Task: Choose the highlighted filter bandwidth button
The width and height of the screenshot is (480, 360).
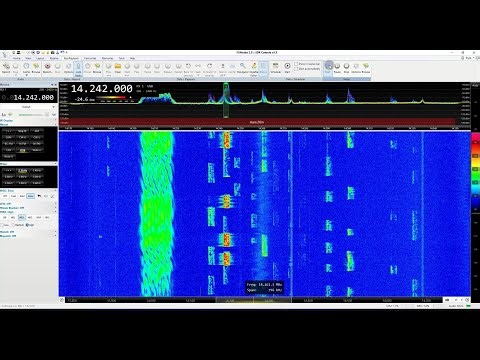Action: pos(22,171)
